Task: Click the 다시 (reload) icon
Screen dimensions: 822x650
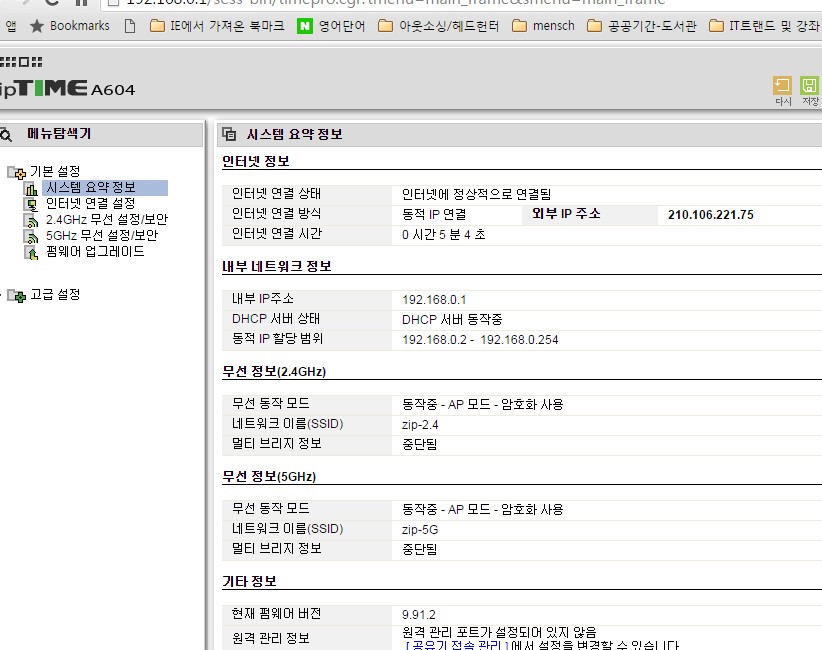Action: point(782,85)
